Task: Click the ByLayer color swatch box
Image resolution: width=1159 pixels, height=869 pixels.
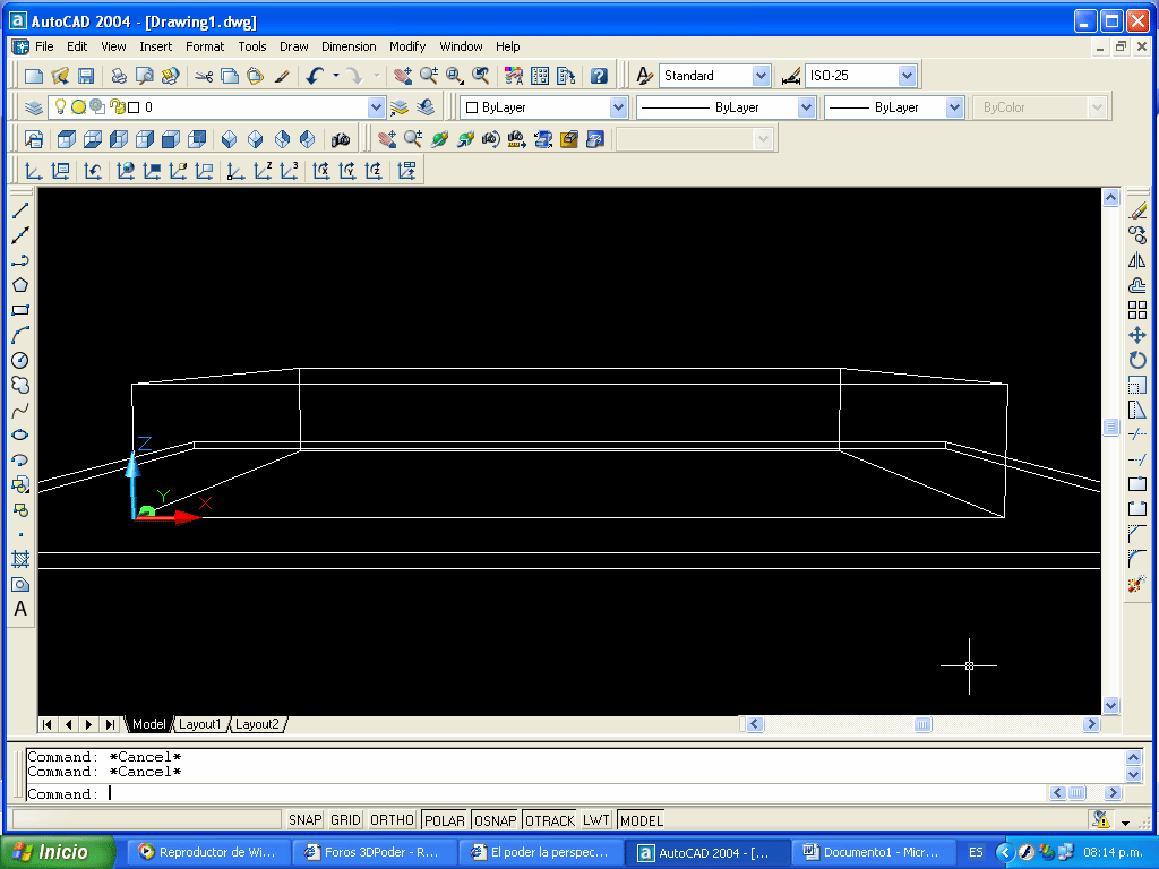Action: tap(472, 108)
